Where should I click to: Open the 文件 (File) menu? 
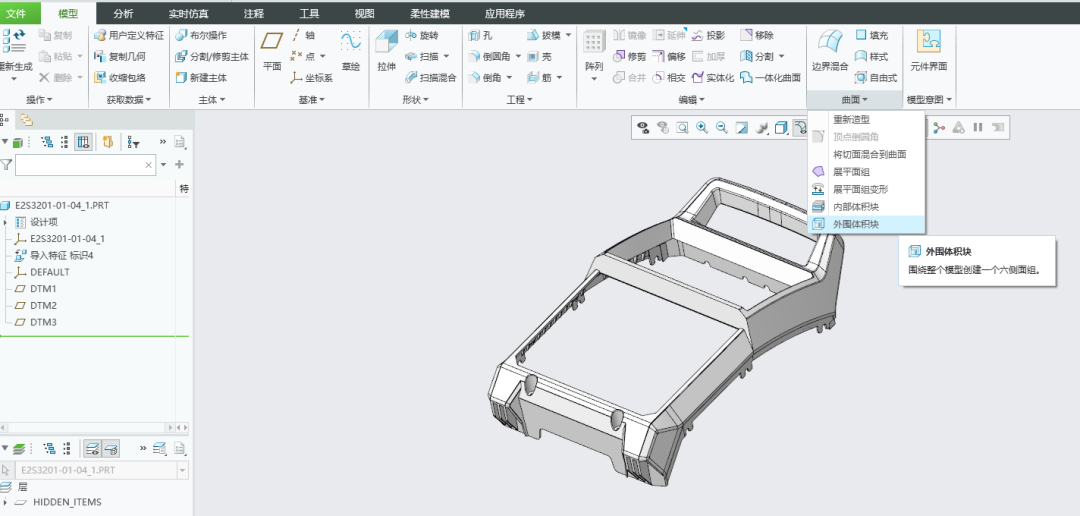click(17, 14)
